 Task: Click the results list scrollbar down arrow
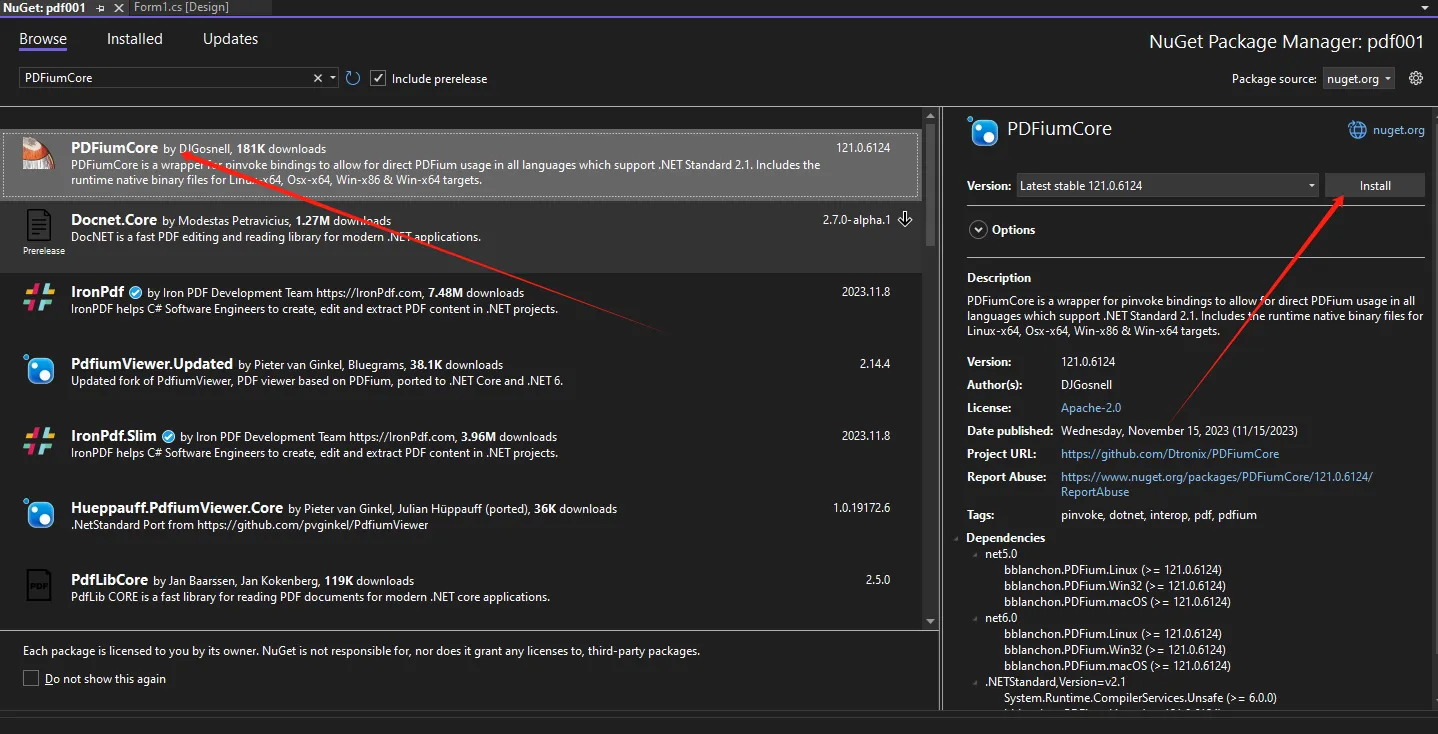tap(930, 621)
